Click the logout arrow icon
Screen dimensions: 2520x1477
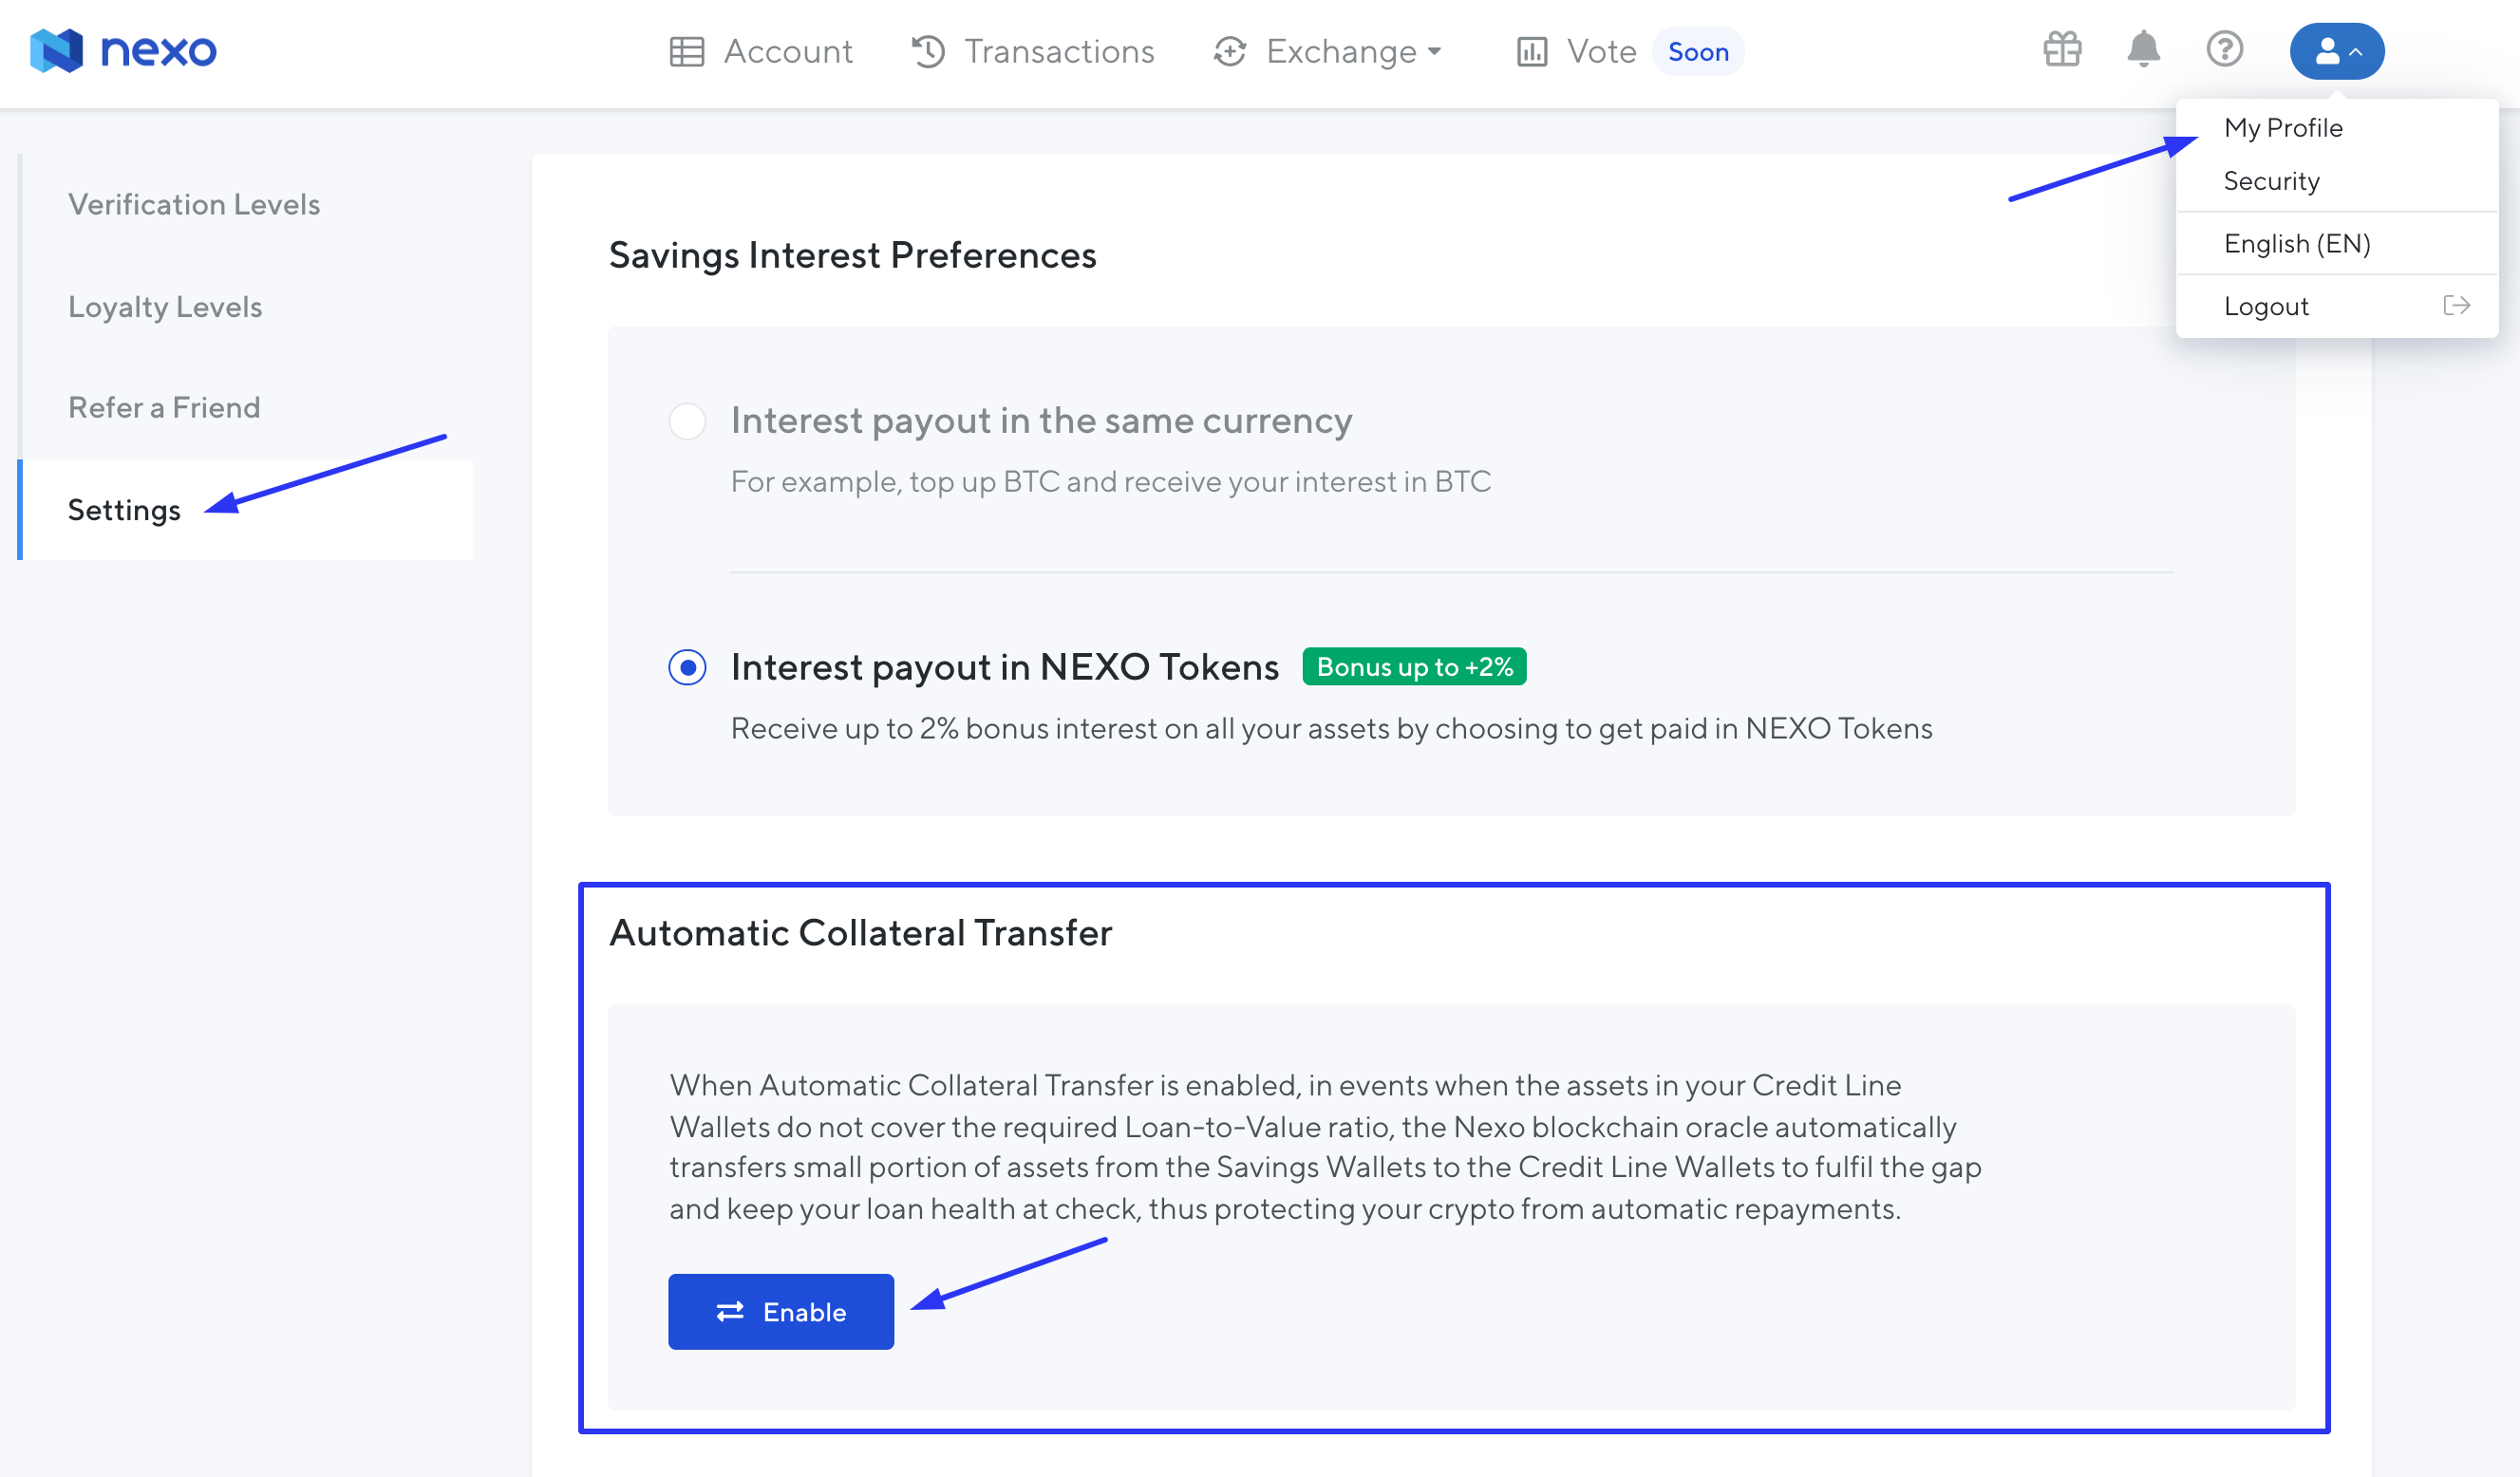2456,305
